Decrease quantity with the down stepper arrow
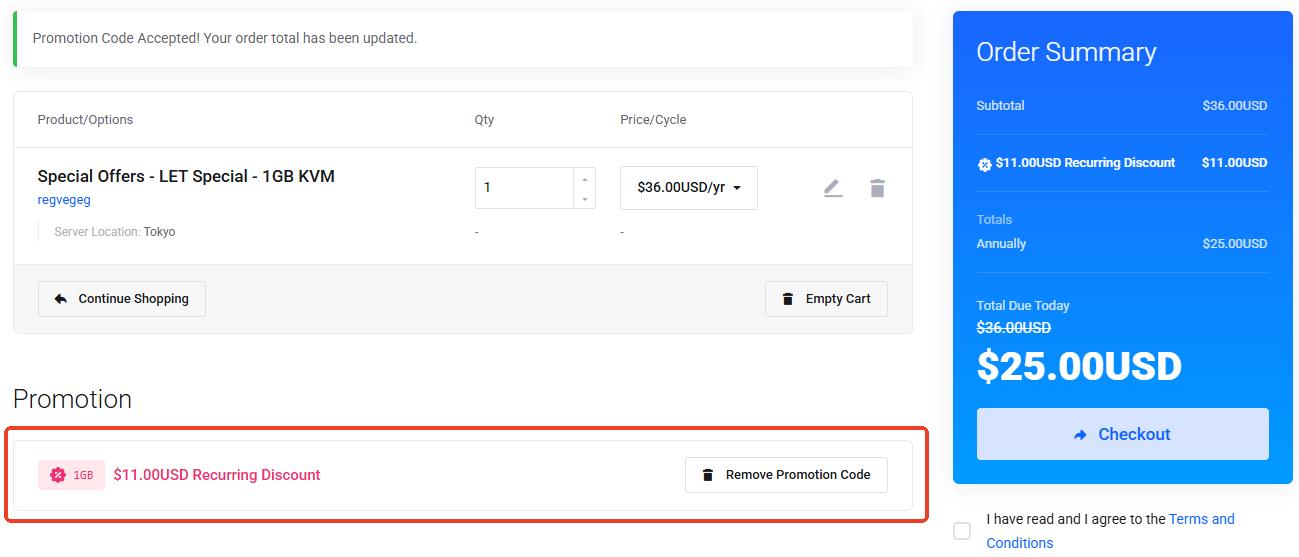This screenshot has height=557, width=1299. 585,199
